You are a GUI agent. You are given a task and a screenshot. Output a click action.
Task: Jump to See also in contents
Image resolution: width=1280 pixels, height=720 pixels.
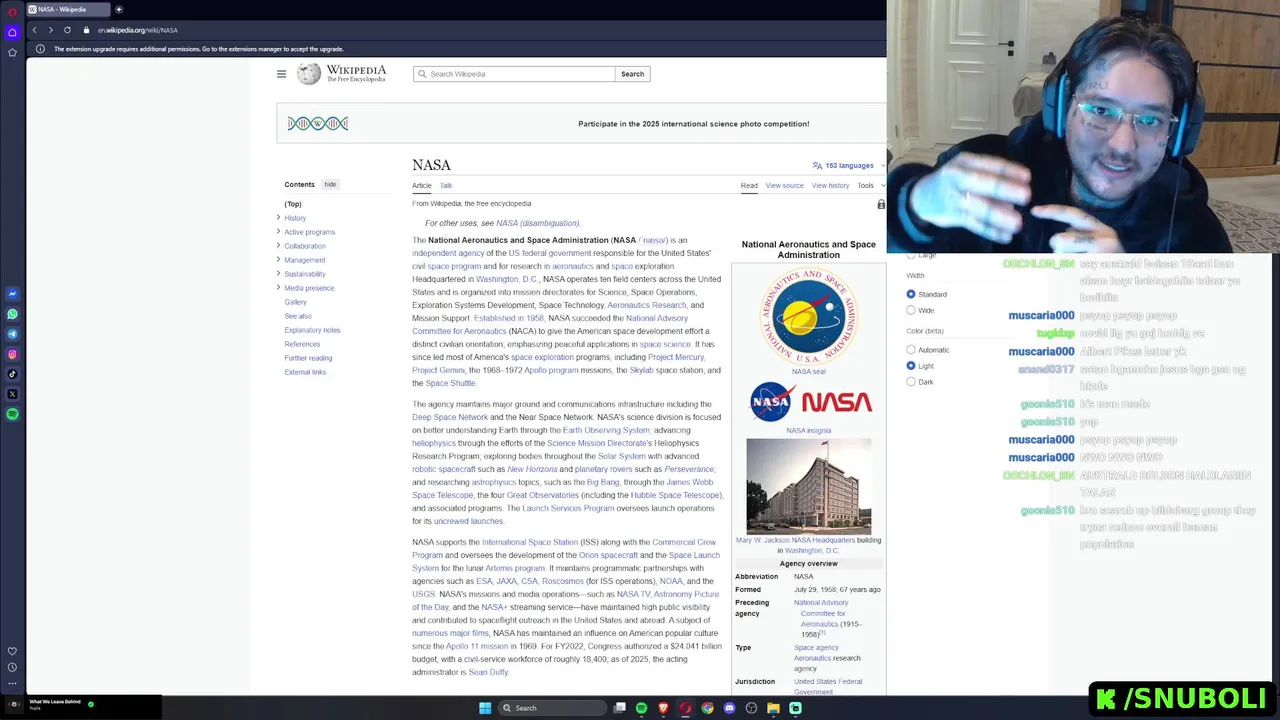click(298, 316)
